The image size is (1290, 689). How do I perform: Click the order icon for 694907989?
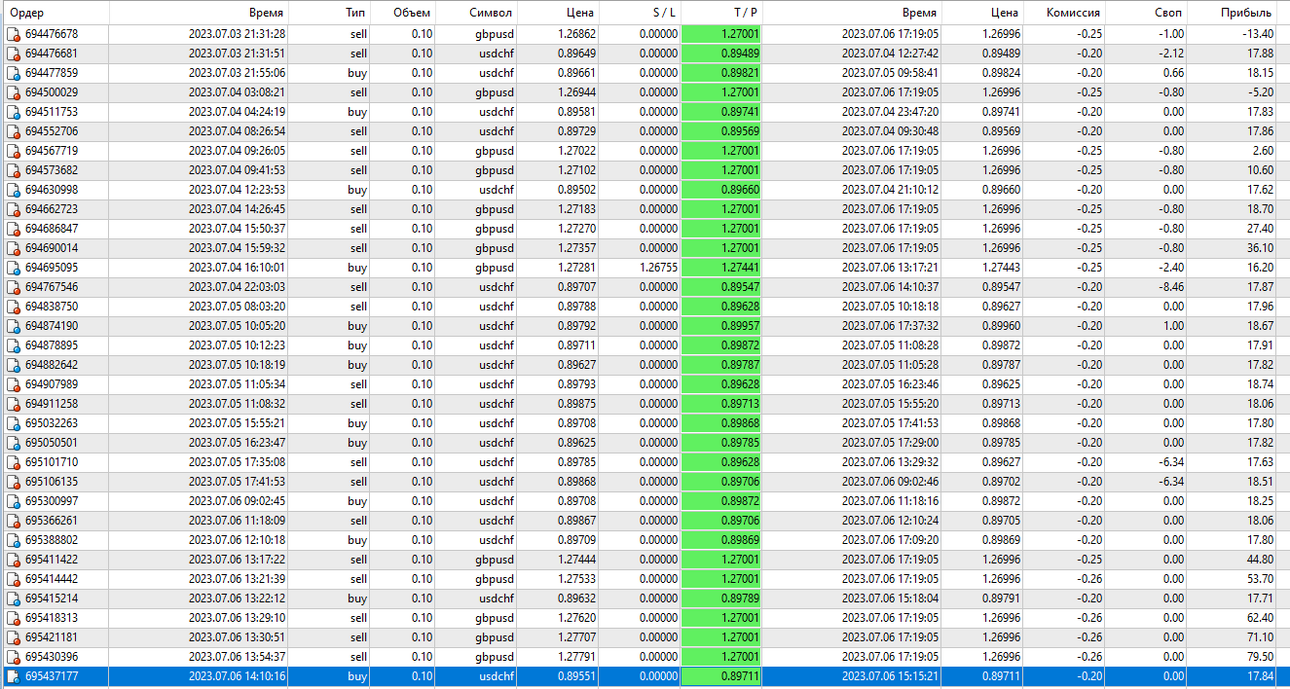pyautogui.click(x=13, y=384)
